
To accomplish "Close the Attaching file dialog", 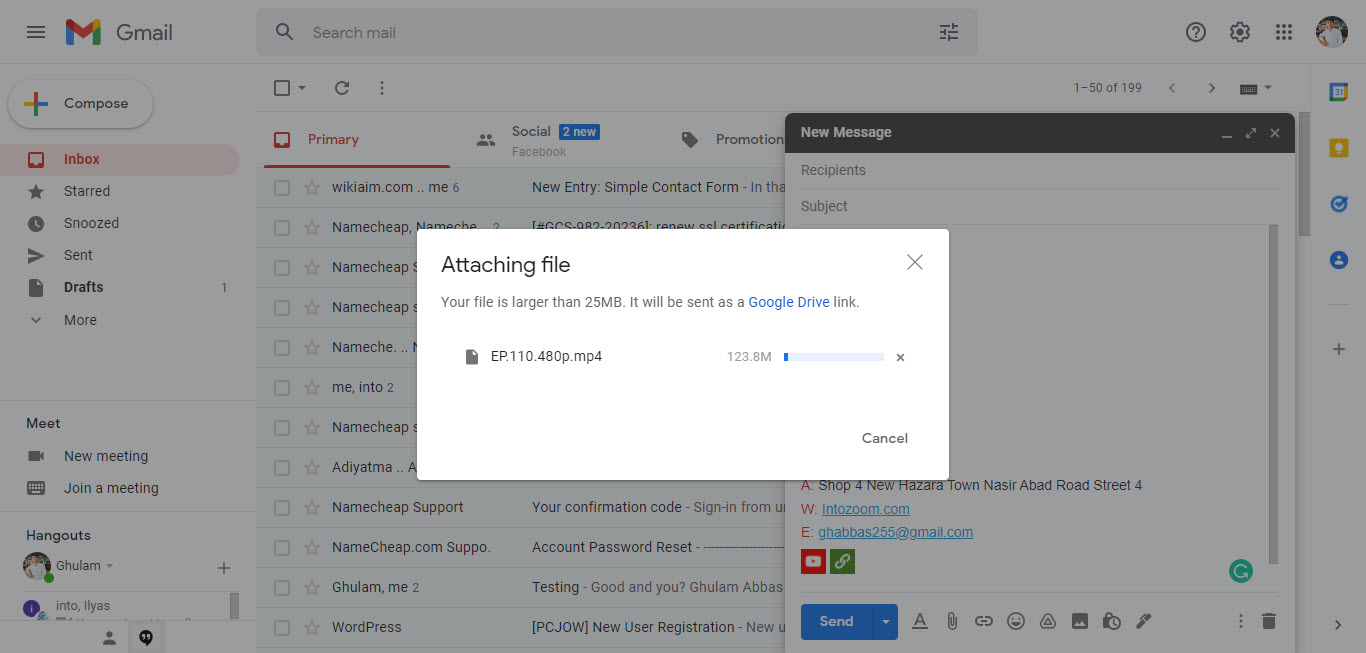I will pos(914,262).
